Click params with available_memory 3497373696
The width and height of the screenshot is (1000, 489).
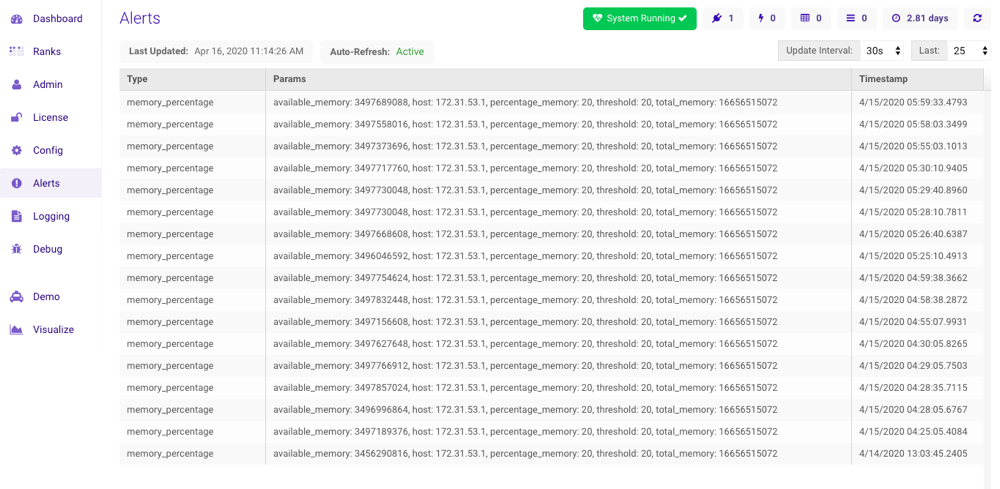pos(526,146)
